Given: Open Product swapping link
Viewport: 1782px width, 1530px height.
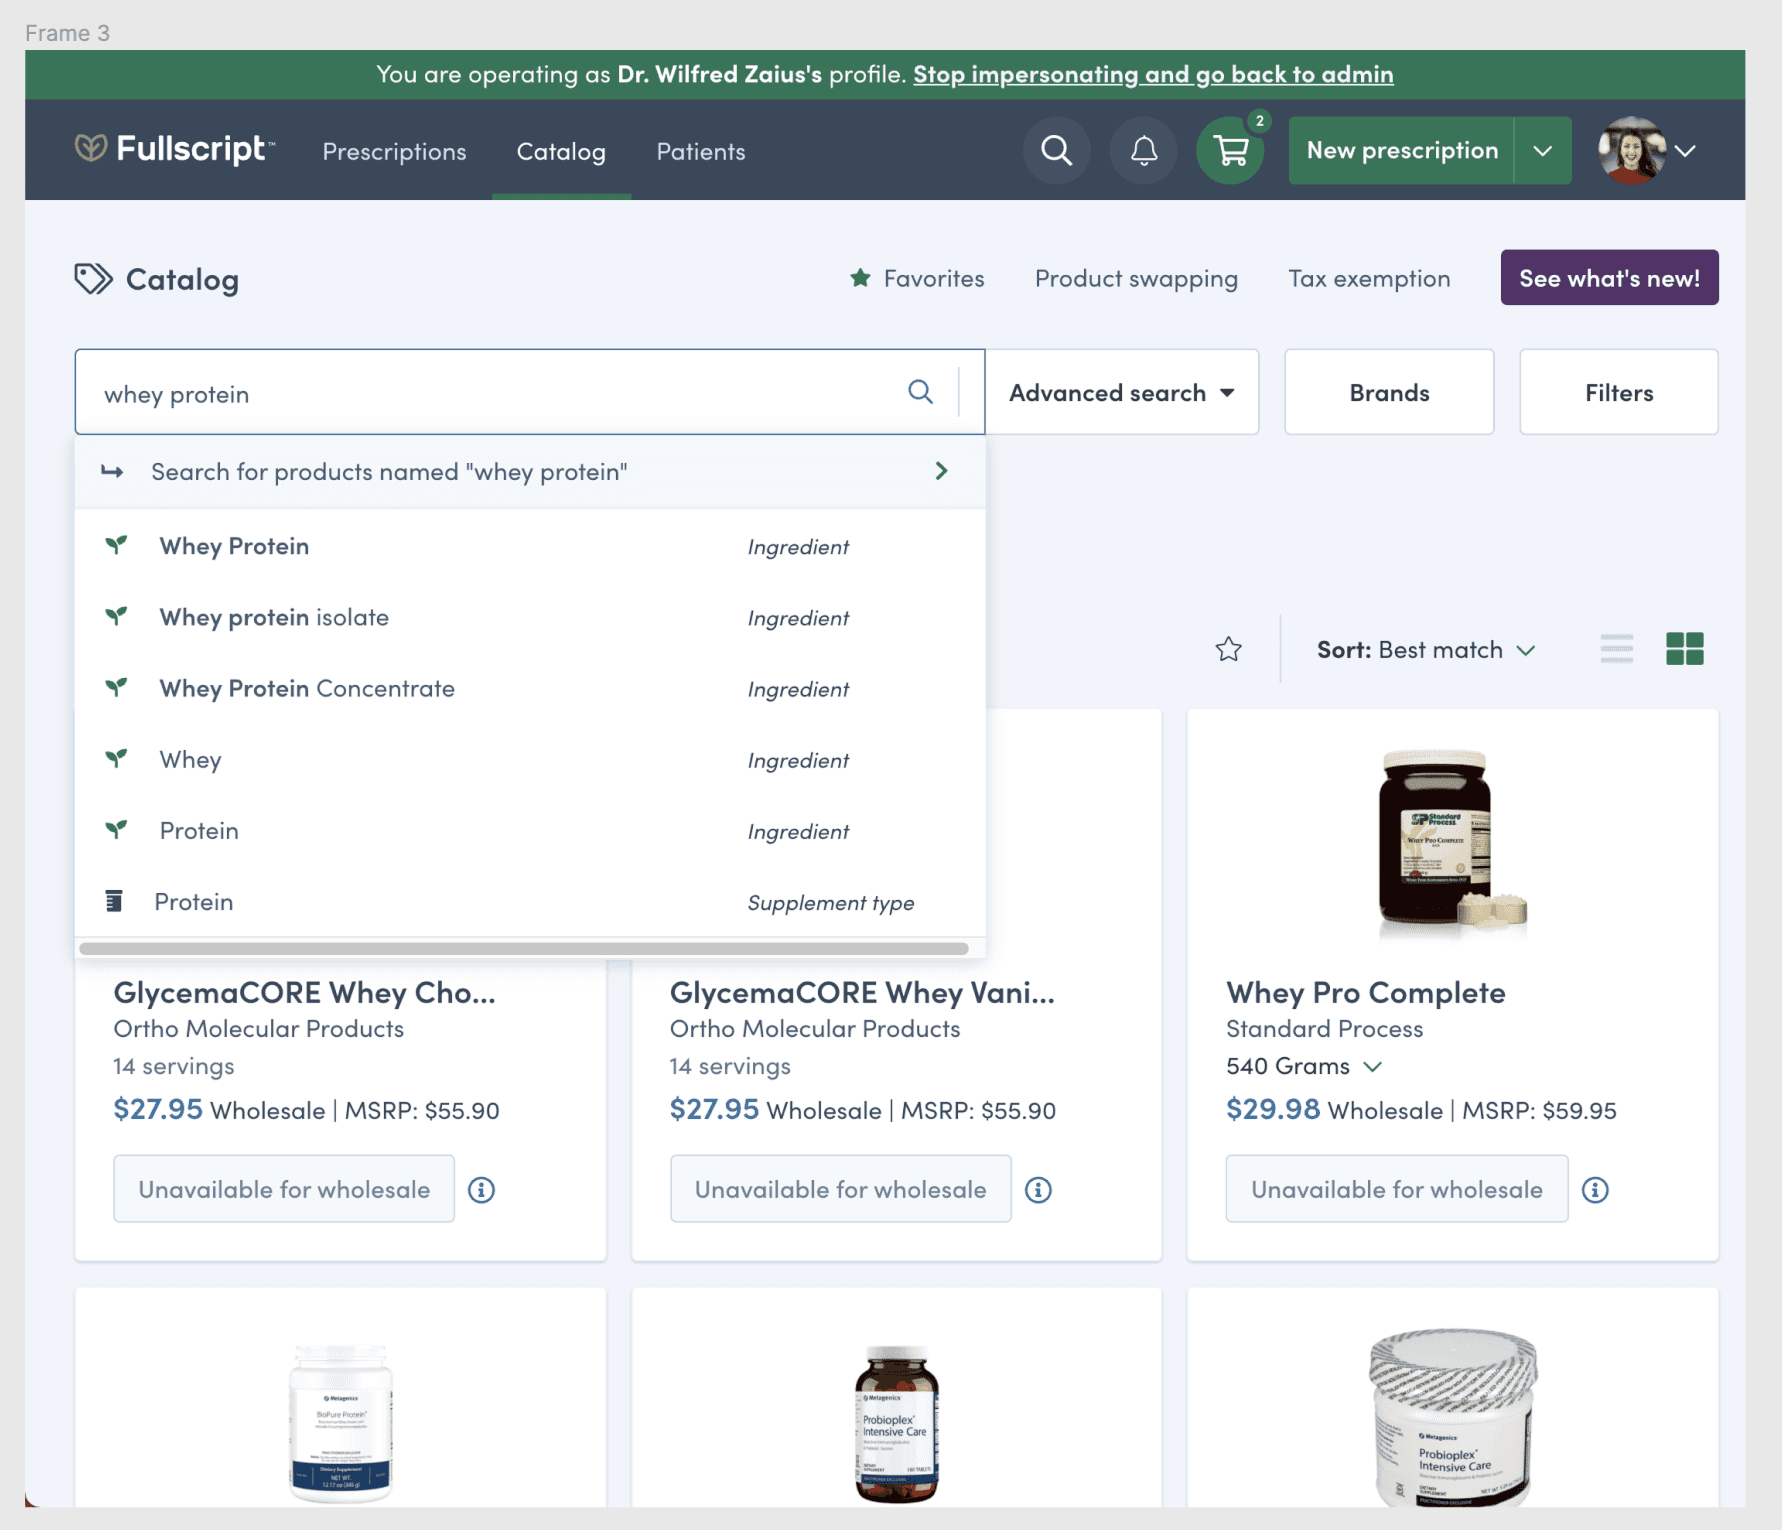Looking at the screenshot, I should (1136, 278).
